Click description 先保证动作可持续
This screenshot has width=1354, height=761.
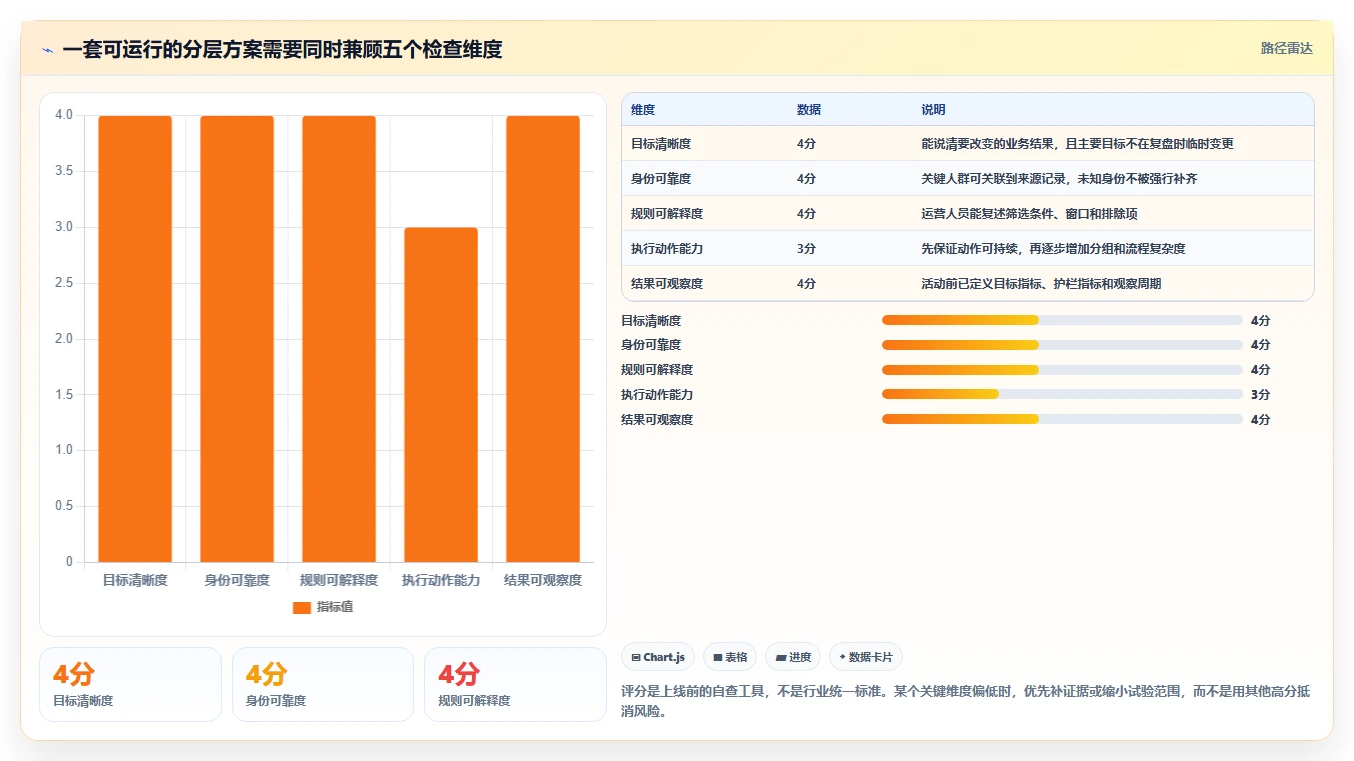(x=1053, y=249)
